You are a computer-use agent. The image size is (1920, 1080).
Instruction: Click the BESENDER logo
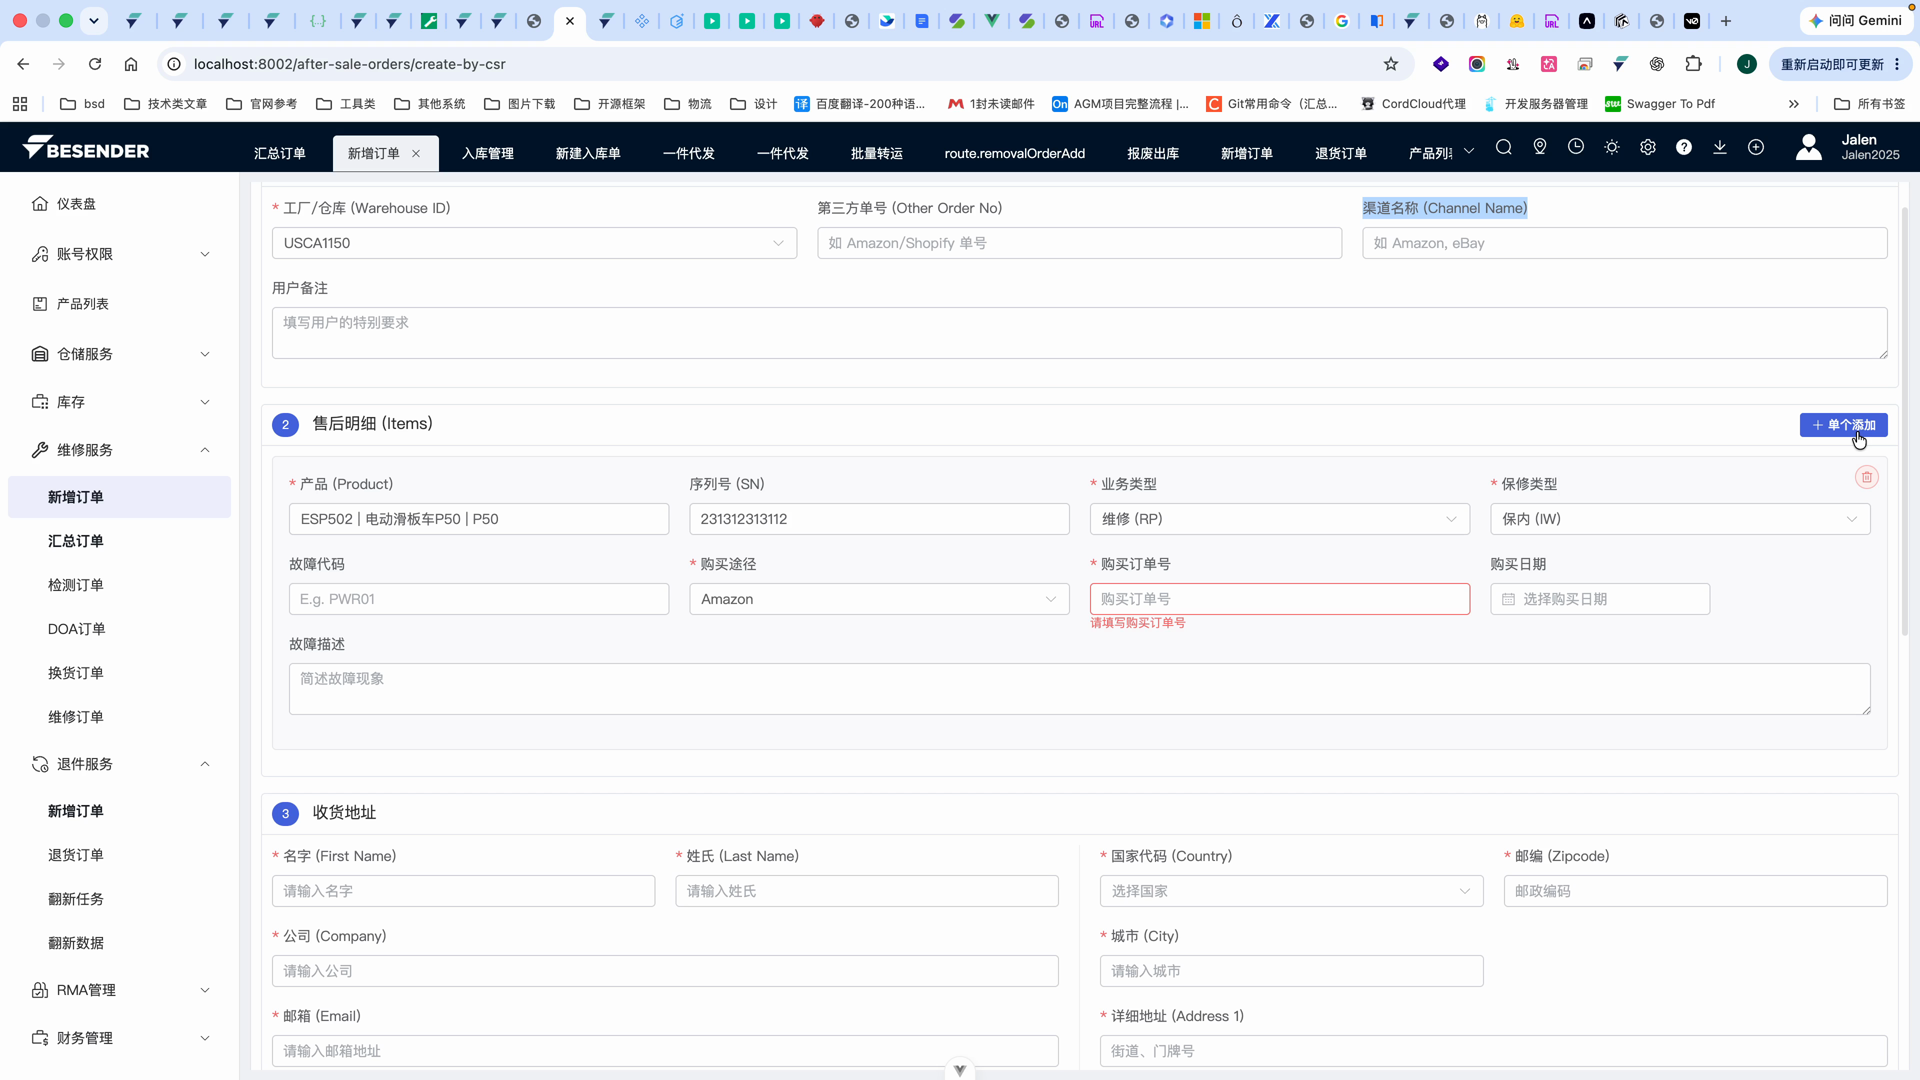pos(86,148)
